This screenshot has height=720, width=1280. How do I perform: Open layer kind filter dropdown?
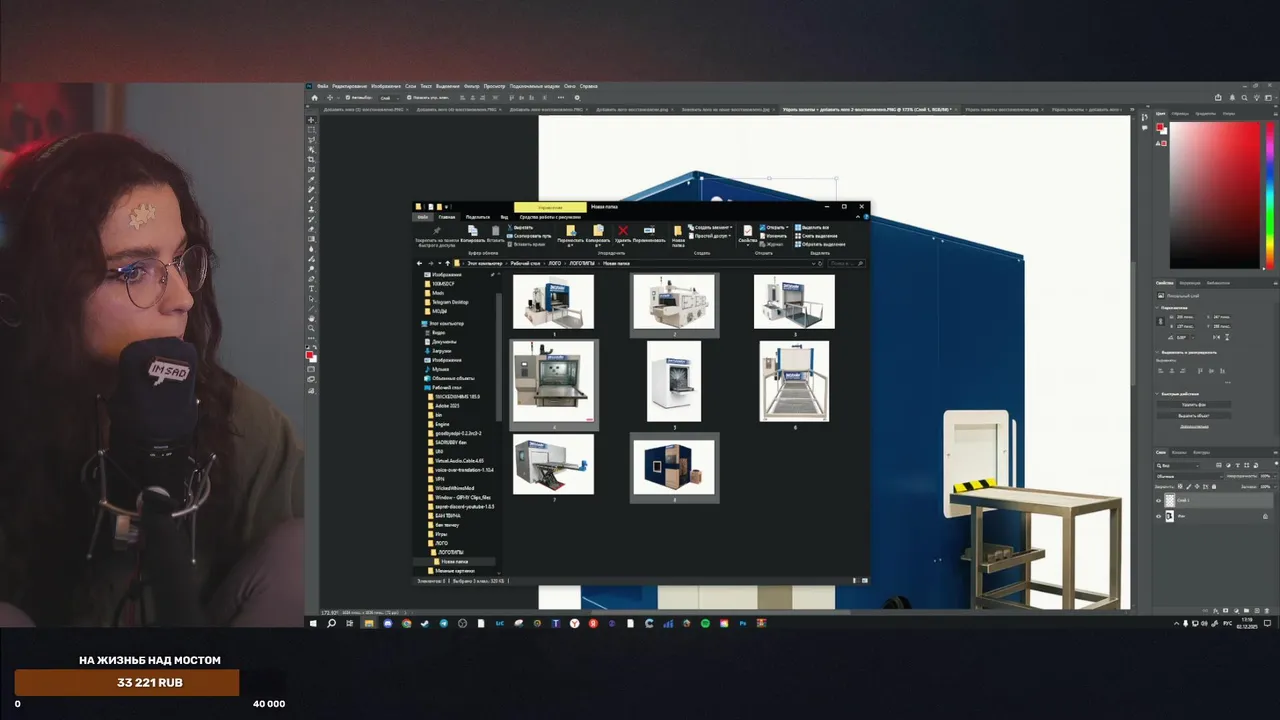tap(1177, 466)
